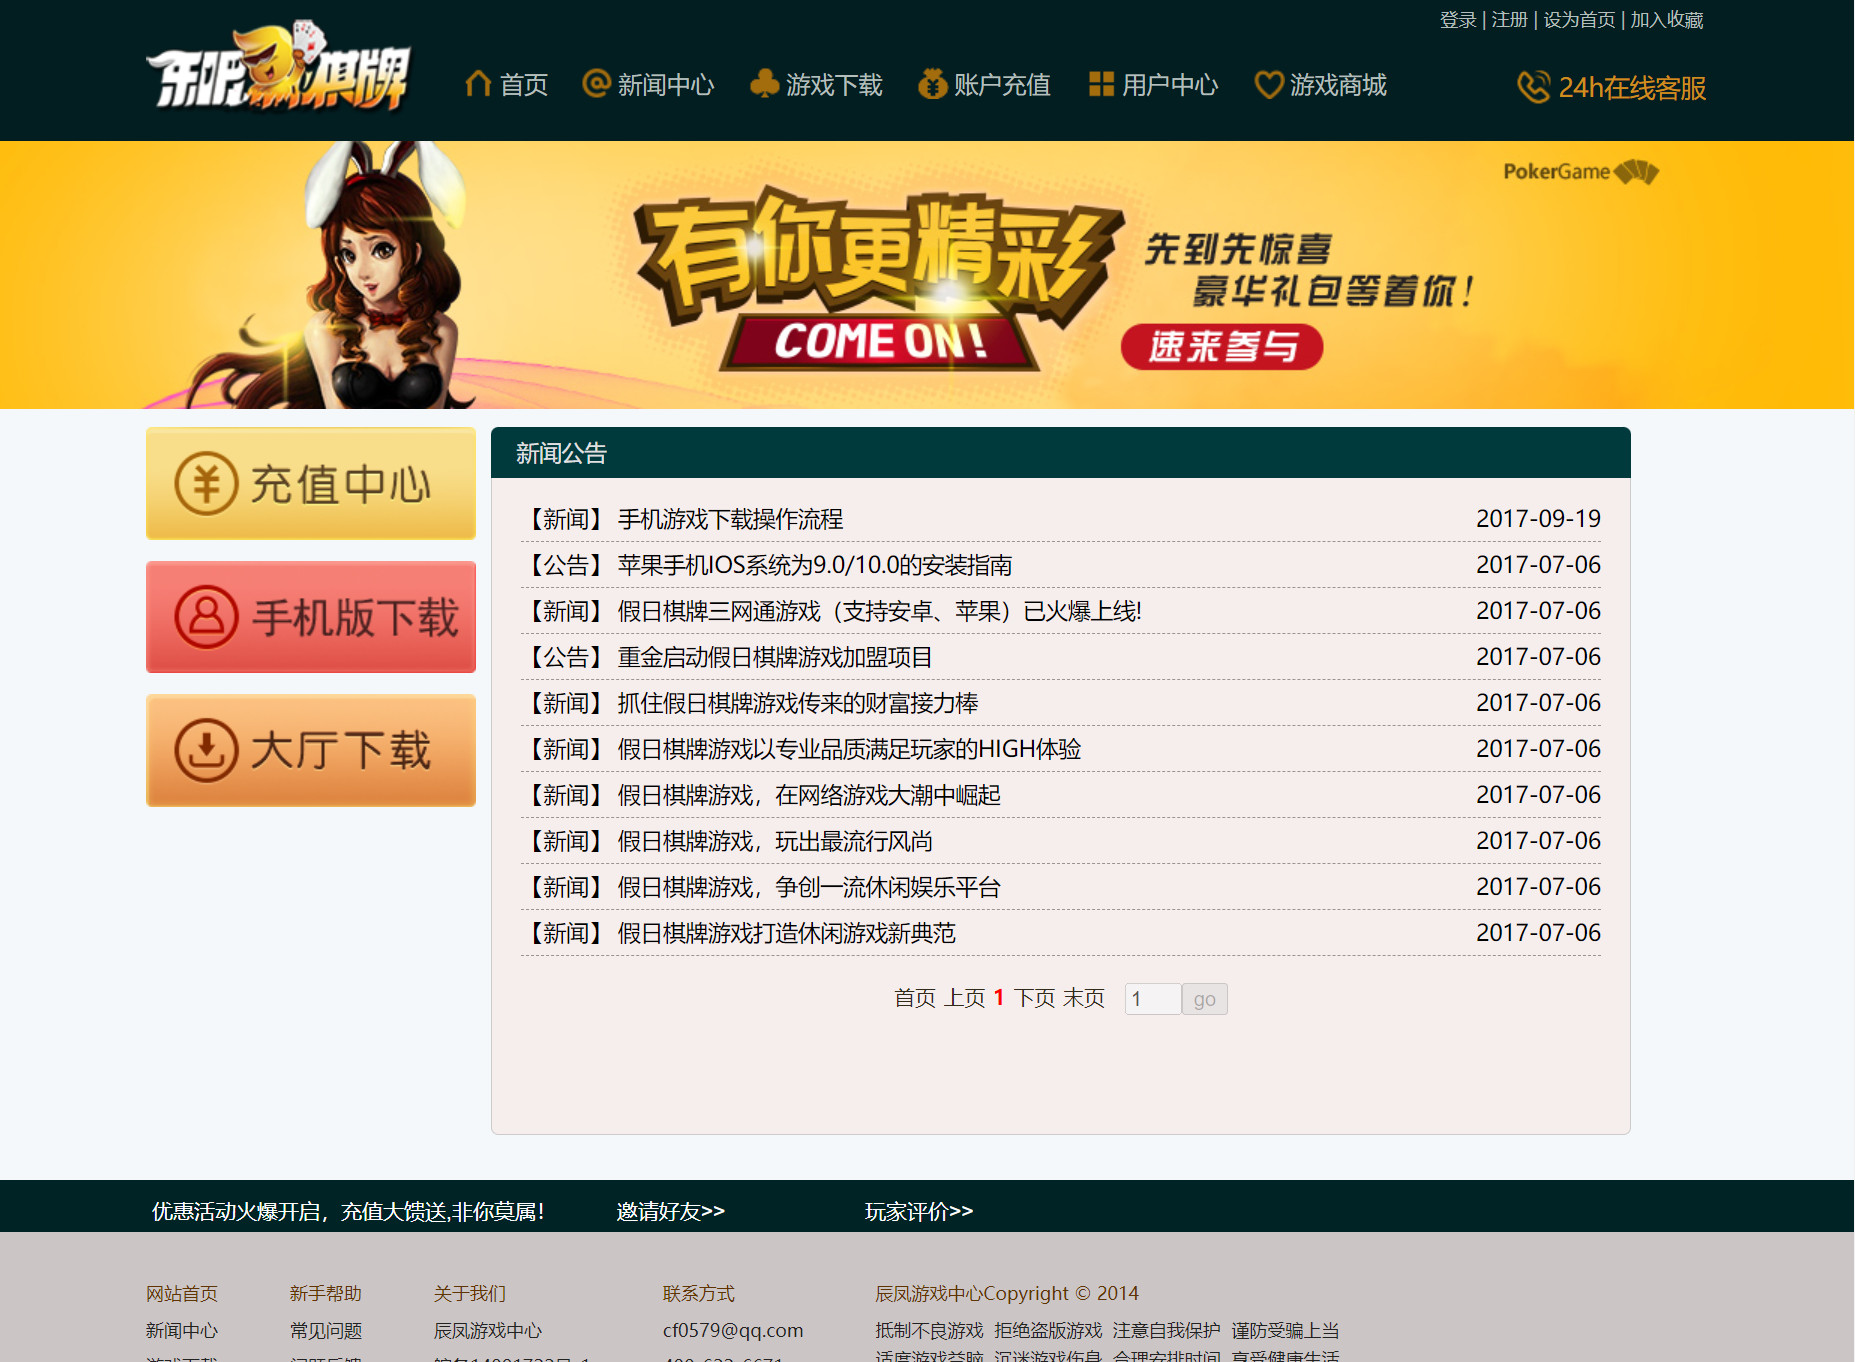The width and height of the screenshot is (1855, 1362).
Task: Click the heart icon beside 游戏商城
Action: click(1268, 85)
